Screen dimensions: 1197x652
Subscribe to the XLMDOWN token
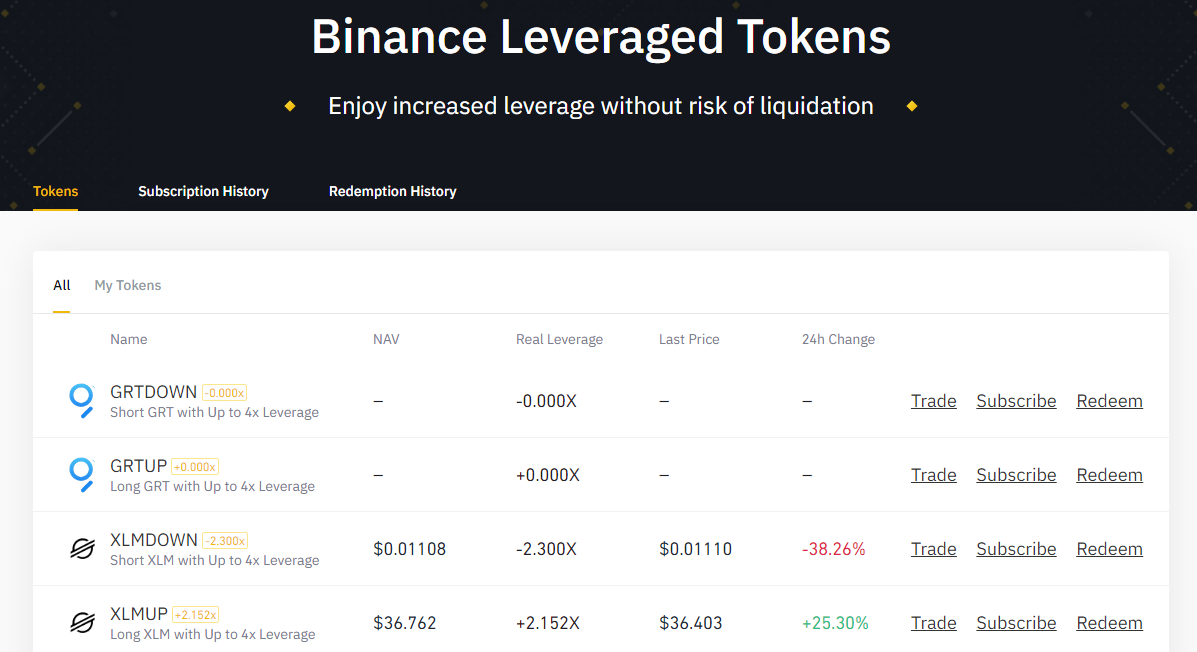pos(1016,549)
